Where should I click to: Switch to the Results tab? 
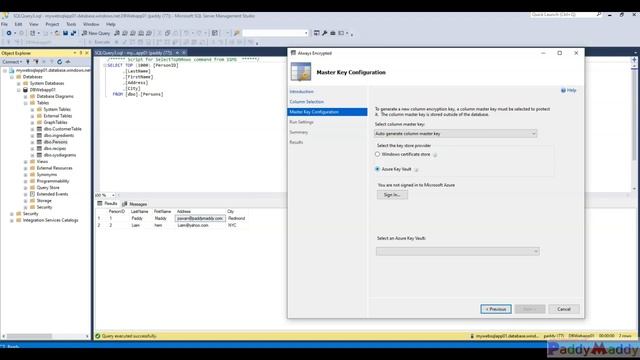(107, 204)
